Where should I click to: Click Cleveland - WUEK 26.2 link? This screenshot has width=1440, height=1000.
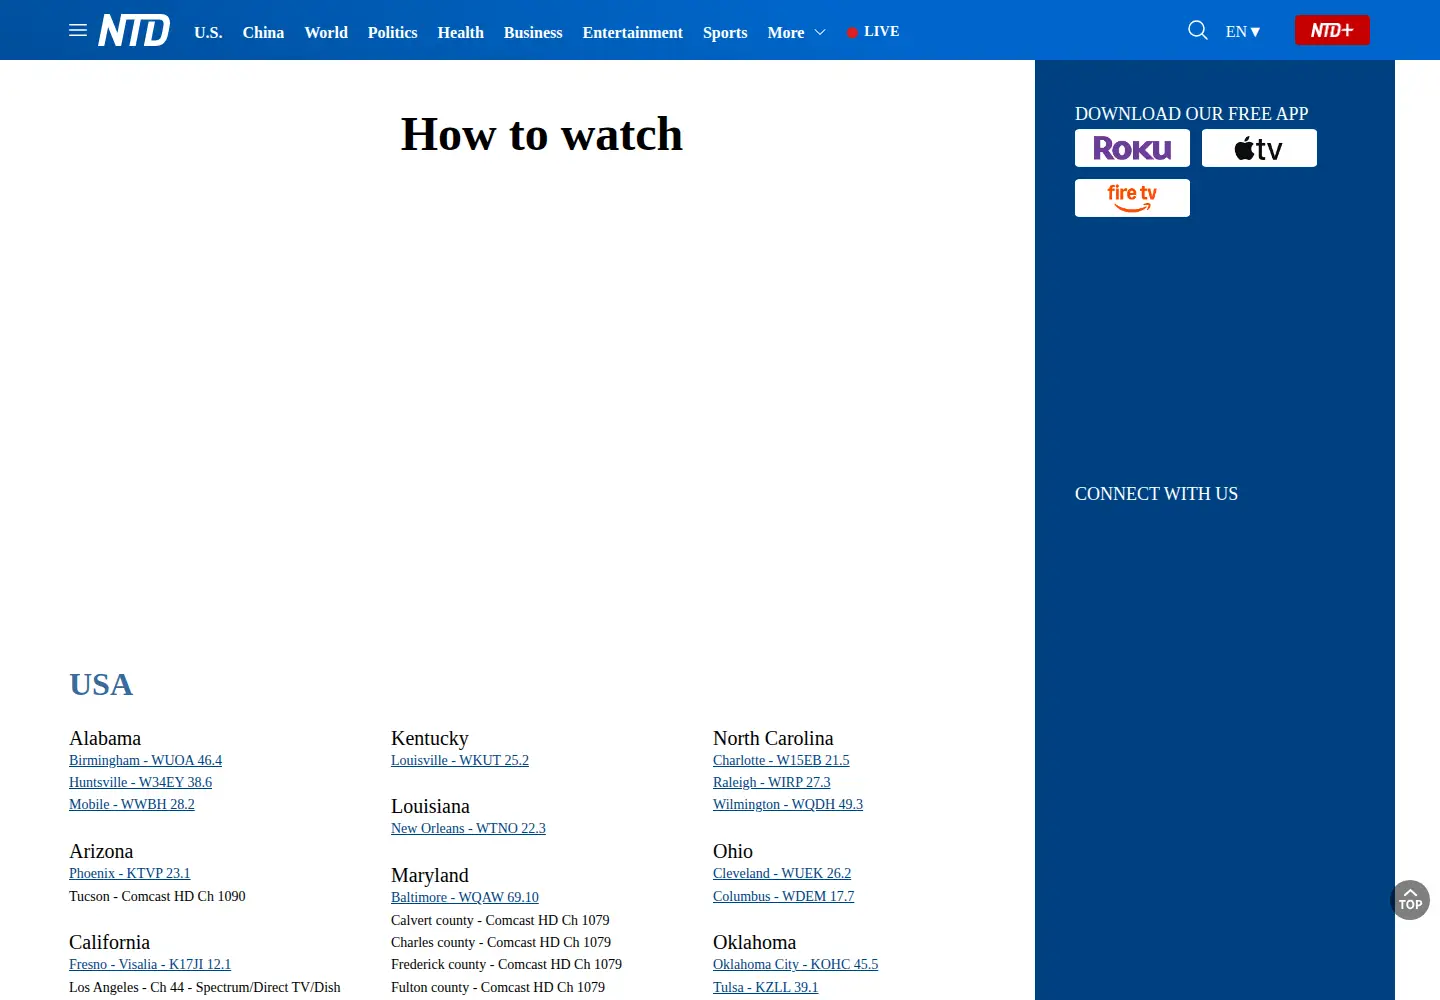tap(782, 874)
